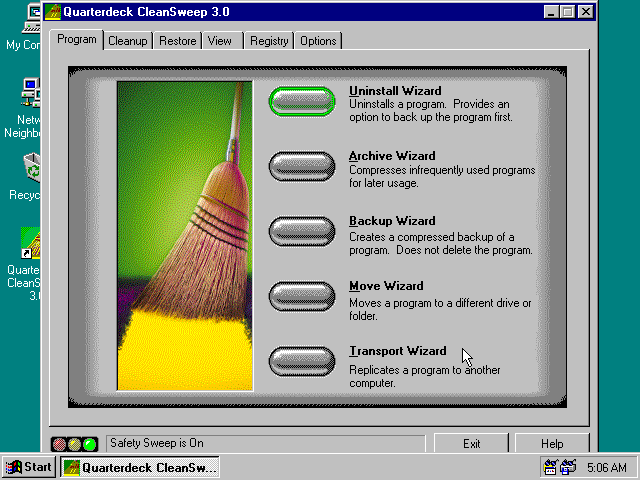Viewport: 640px width, 480px height.
Task: Close the CleanSweep window
Action: [586, 12]
